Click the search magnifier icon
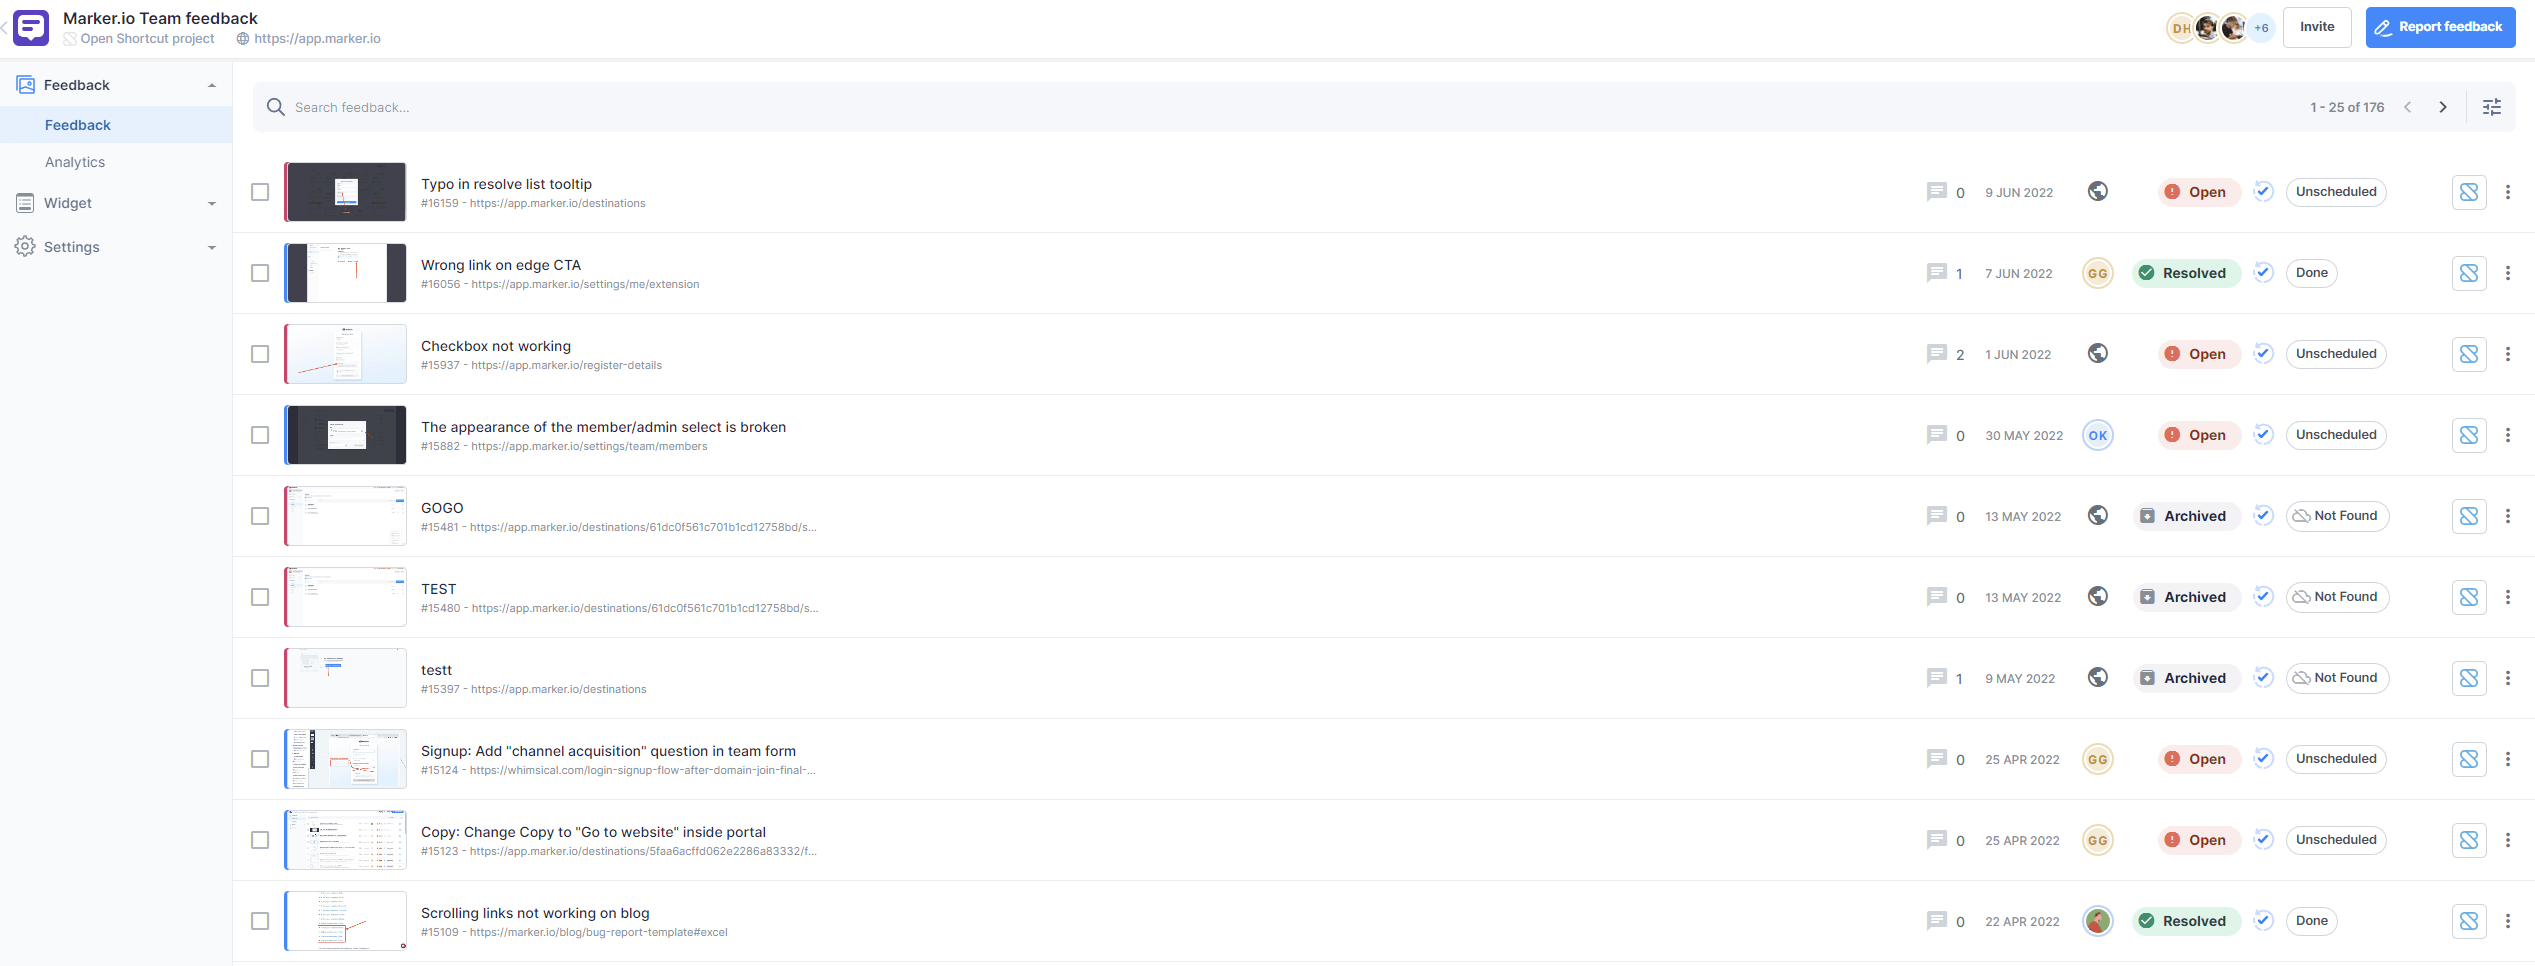 275,106
